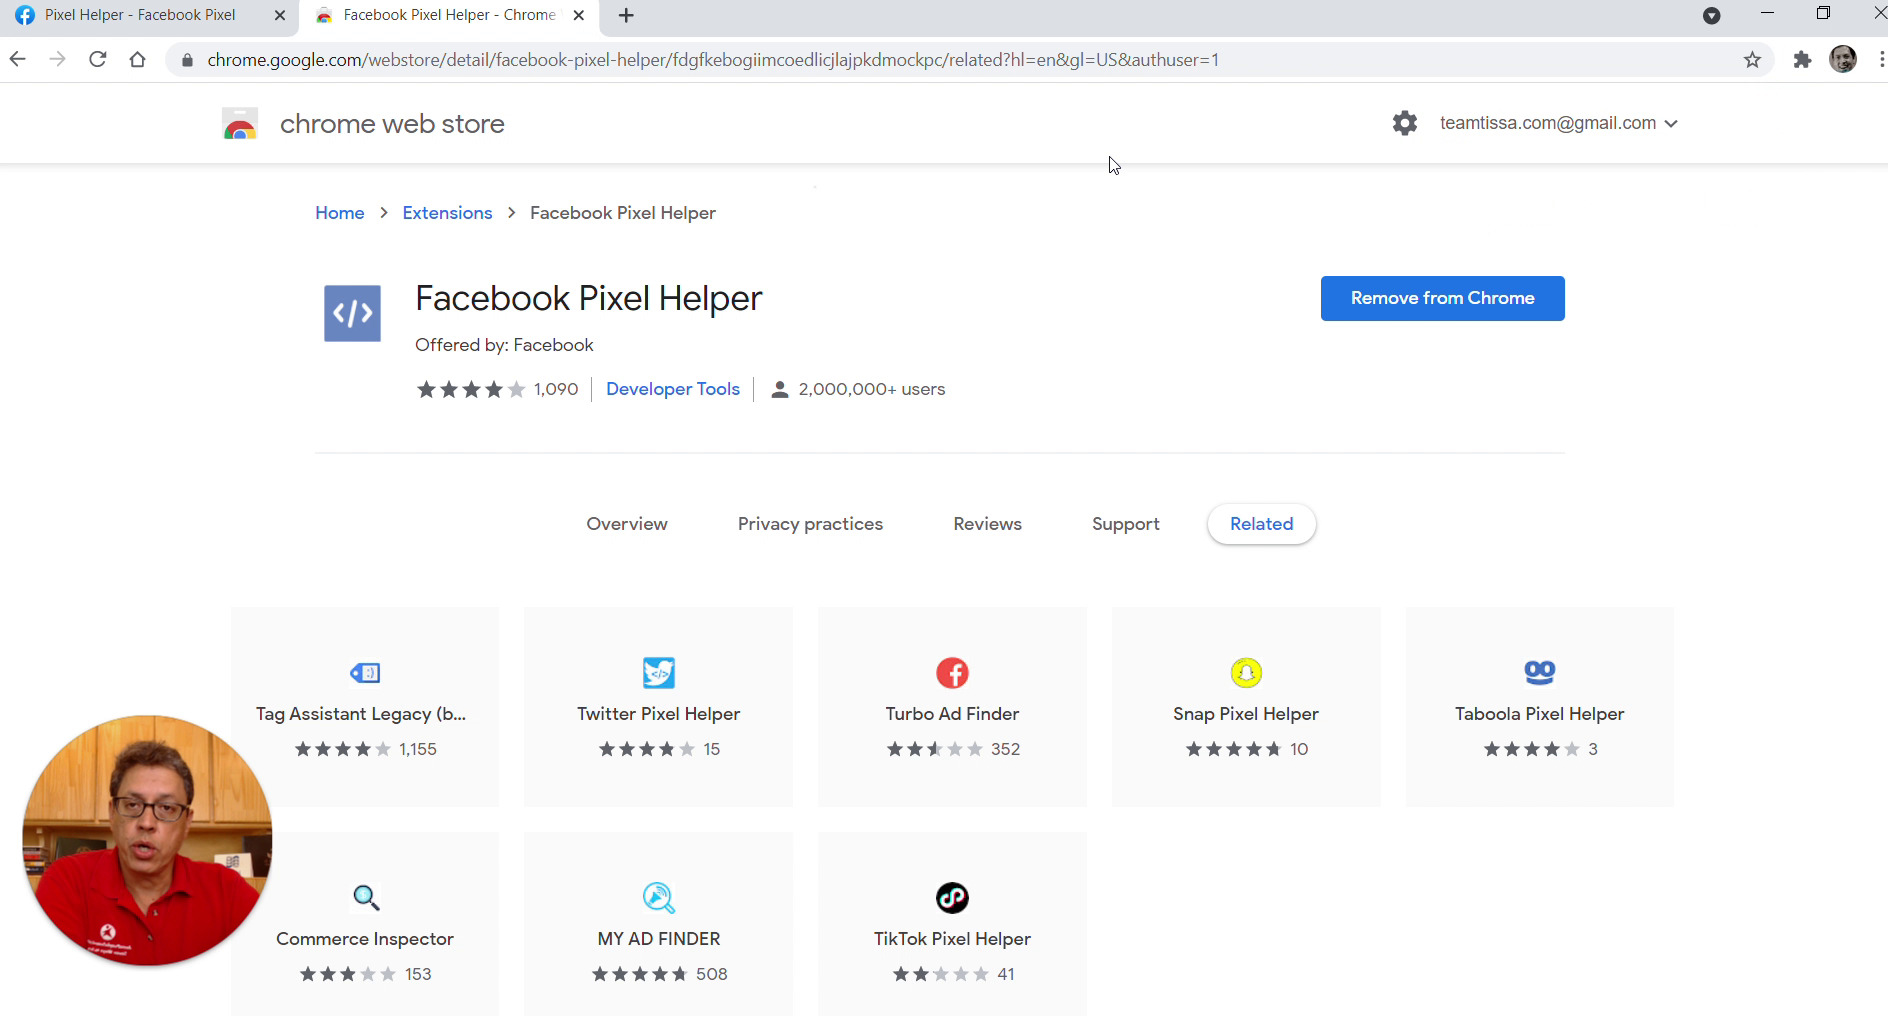Open the browser home page icon
The width and height of the screenshot is (1888, 1016).
[138, 60]
